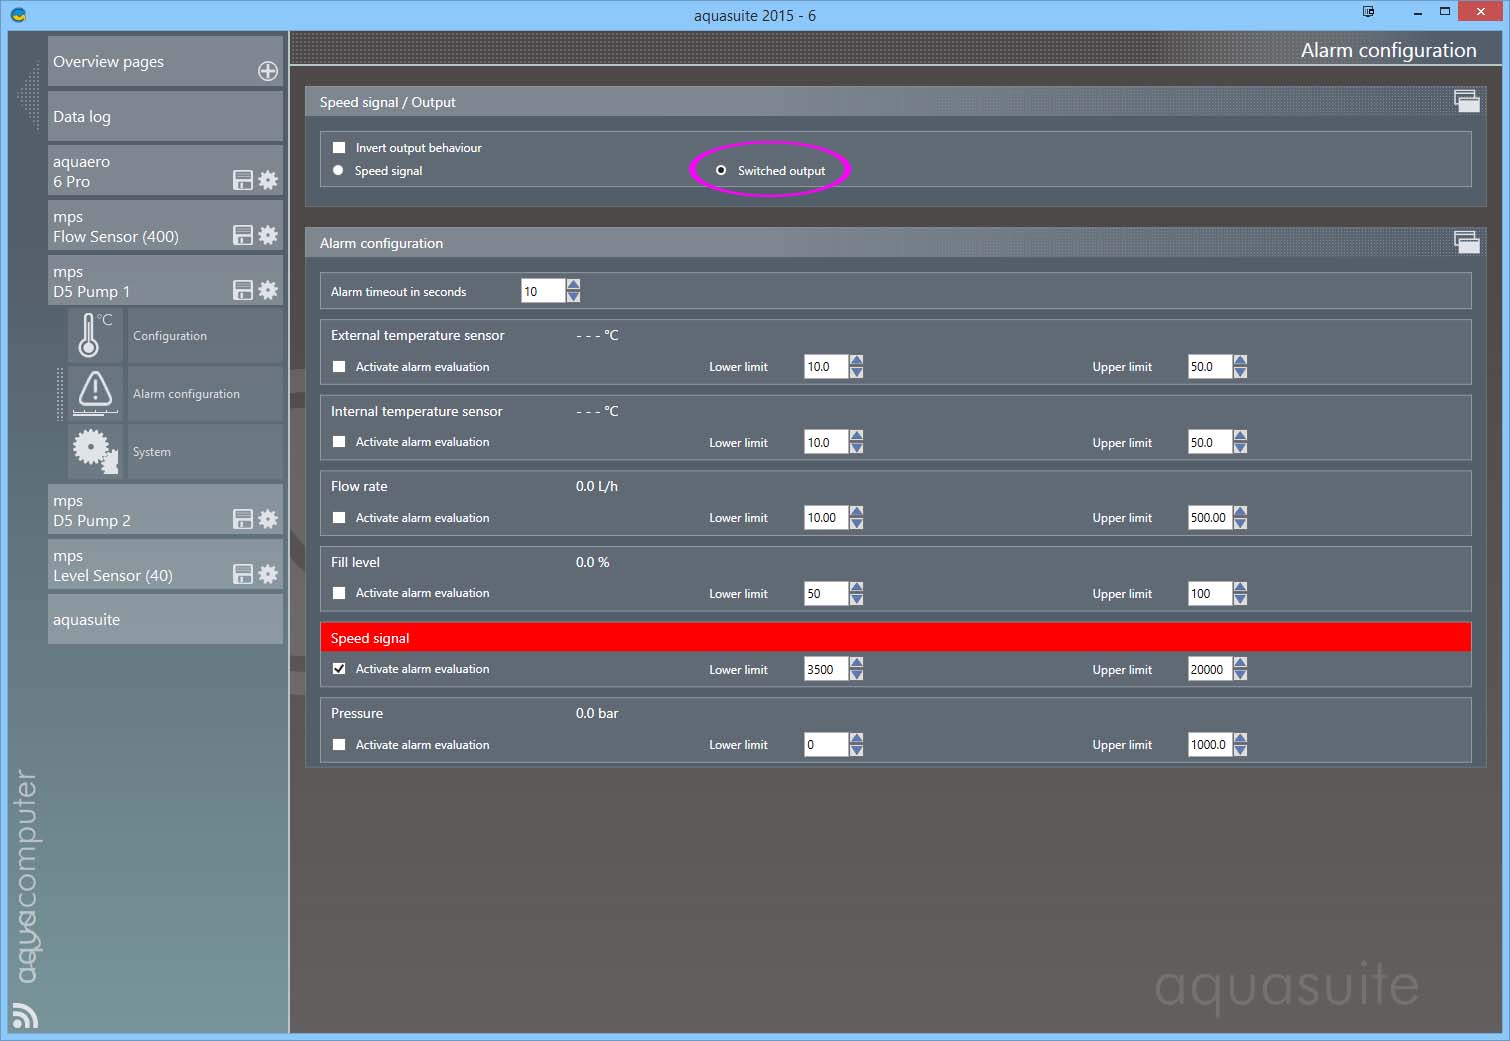
Task: Click the Fill level upper limit input field
Action: coord(1208,594)
